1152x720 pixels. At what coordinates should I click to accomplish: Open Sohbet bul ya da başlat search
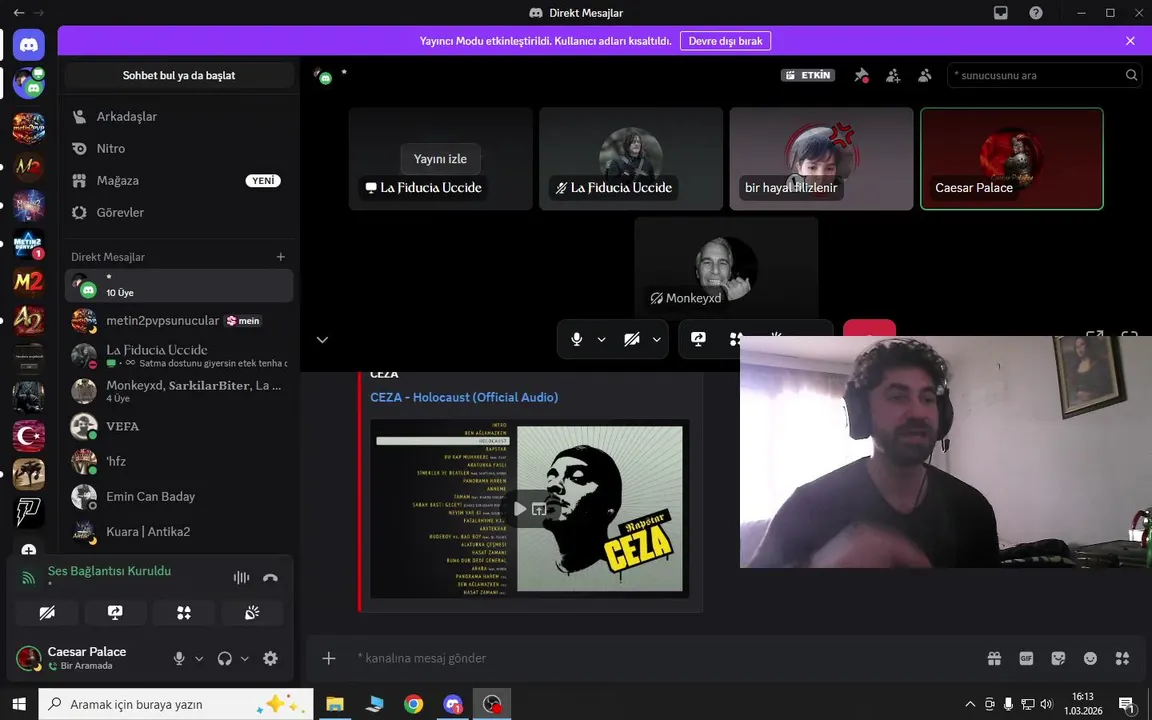point(179,75)
